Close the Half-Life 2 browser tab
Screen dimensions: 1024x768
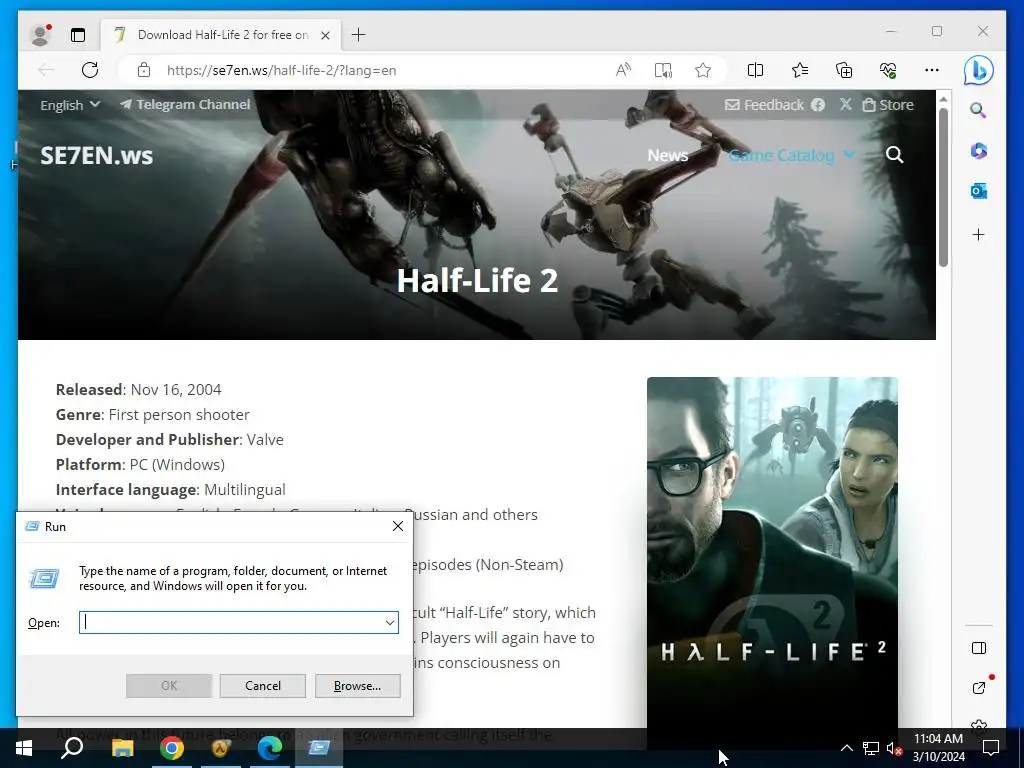coord(325,35)
